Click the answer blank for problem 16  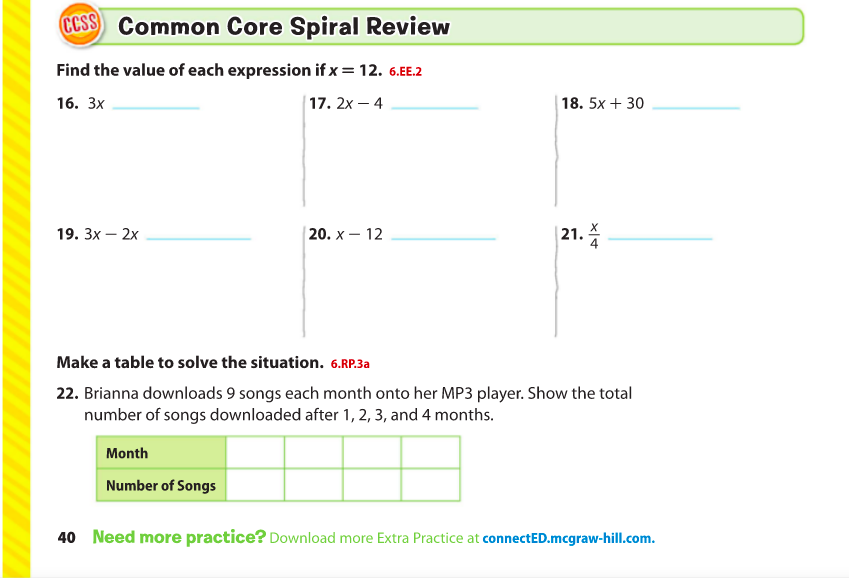pos(156,105)
